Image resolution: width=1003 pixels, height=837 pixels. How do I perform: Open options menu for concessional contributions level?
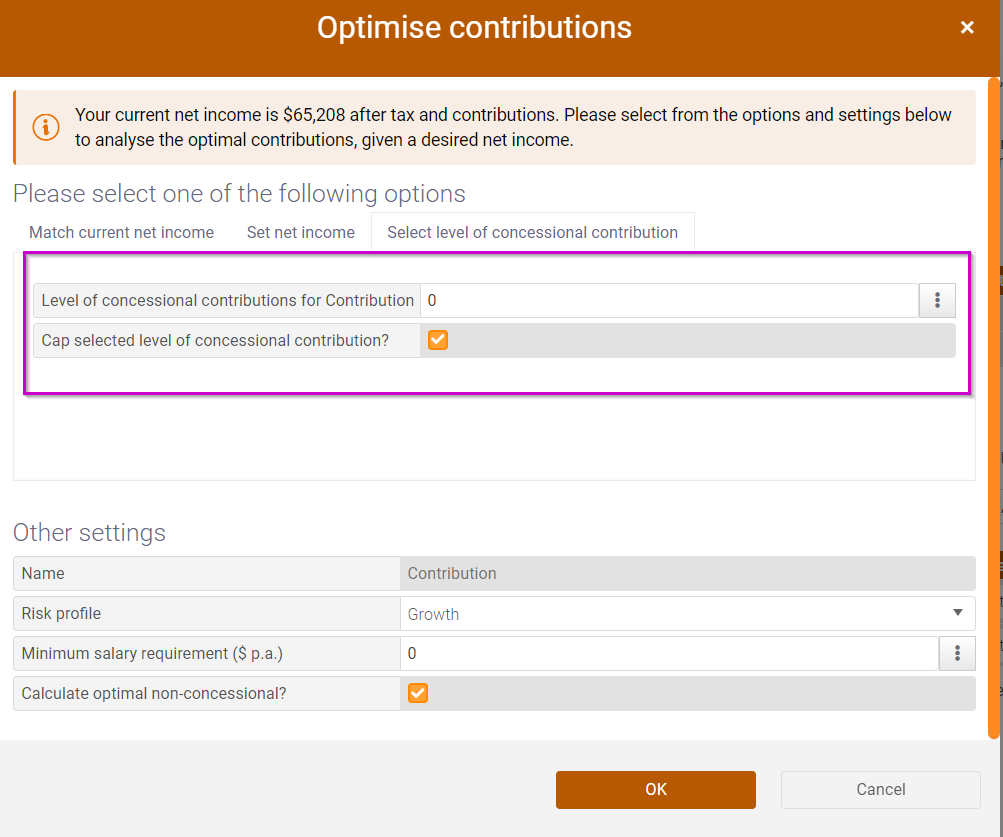click(937, 300)
